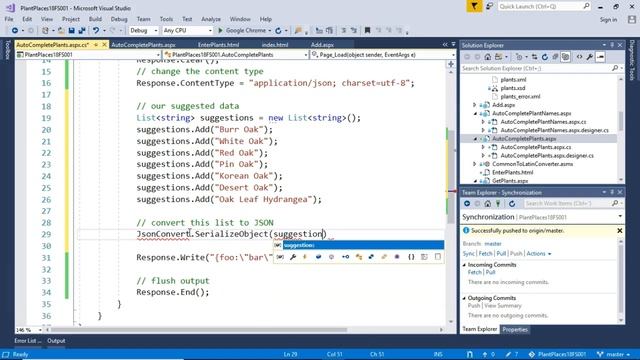Toggle the interfaces filter in IntelliSense popup
640x360 pixels.
(x=345, y=257)
